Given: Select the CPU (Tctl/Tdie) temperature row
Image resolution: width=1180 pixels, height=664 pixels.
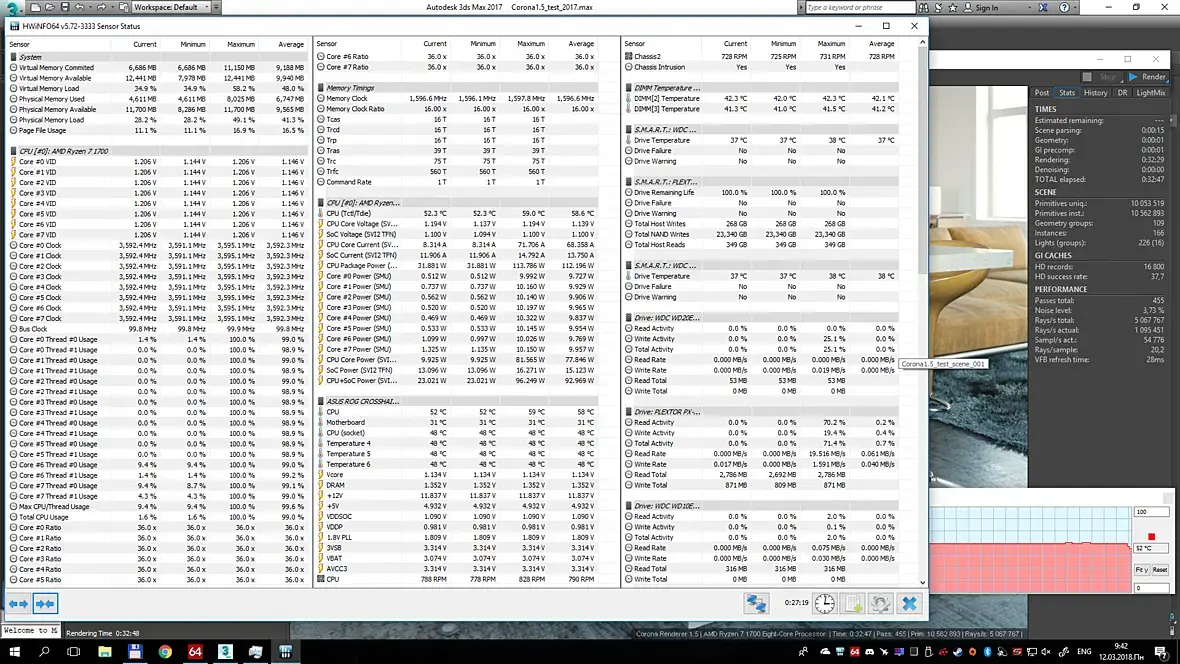Looking at the screenshot, I should coord(458,214).
